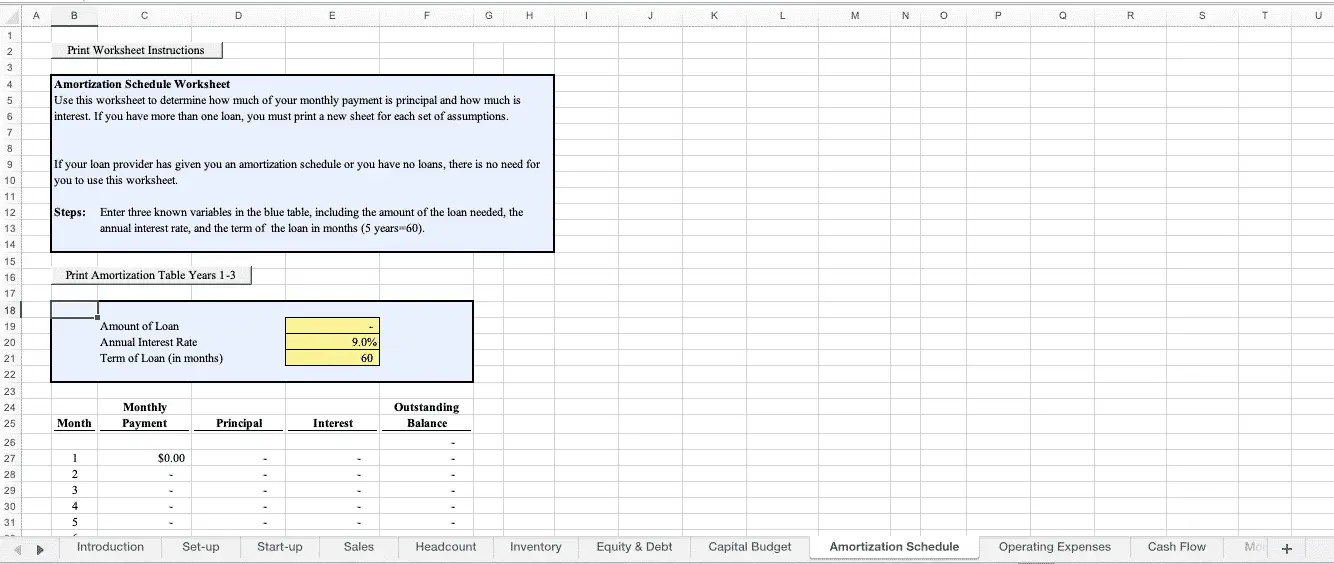Viewport: 1334px width, 564px height.
Task: Select the Amount of Loan input cell
Action: coord(332,326)
